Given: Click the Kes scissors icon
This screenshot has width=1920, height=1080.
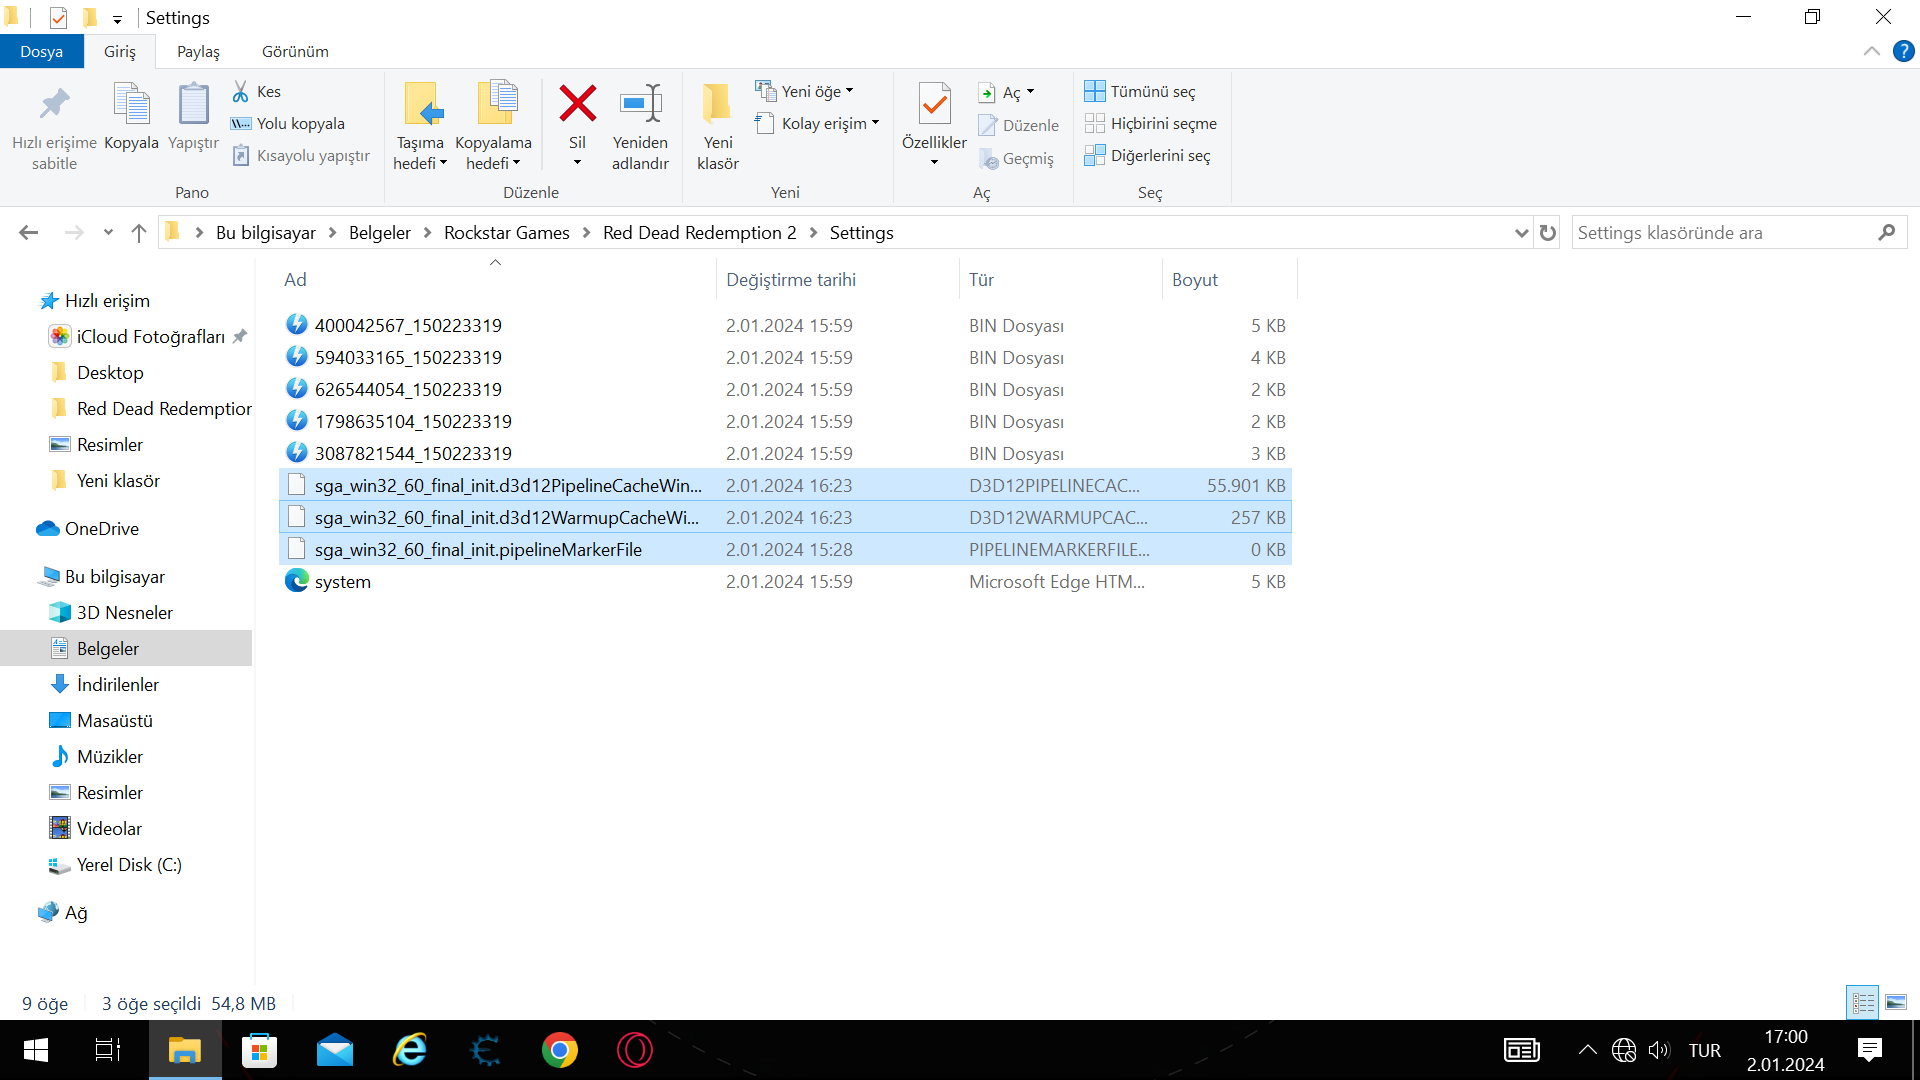Looking at the screenshot, I should click(x=241, y=92).
